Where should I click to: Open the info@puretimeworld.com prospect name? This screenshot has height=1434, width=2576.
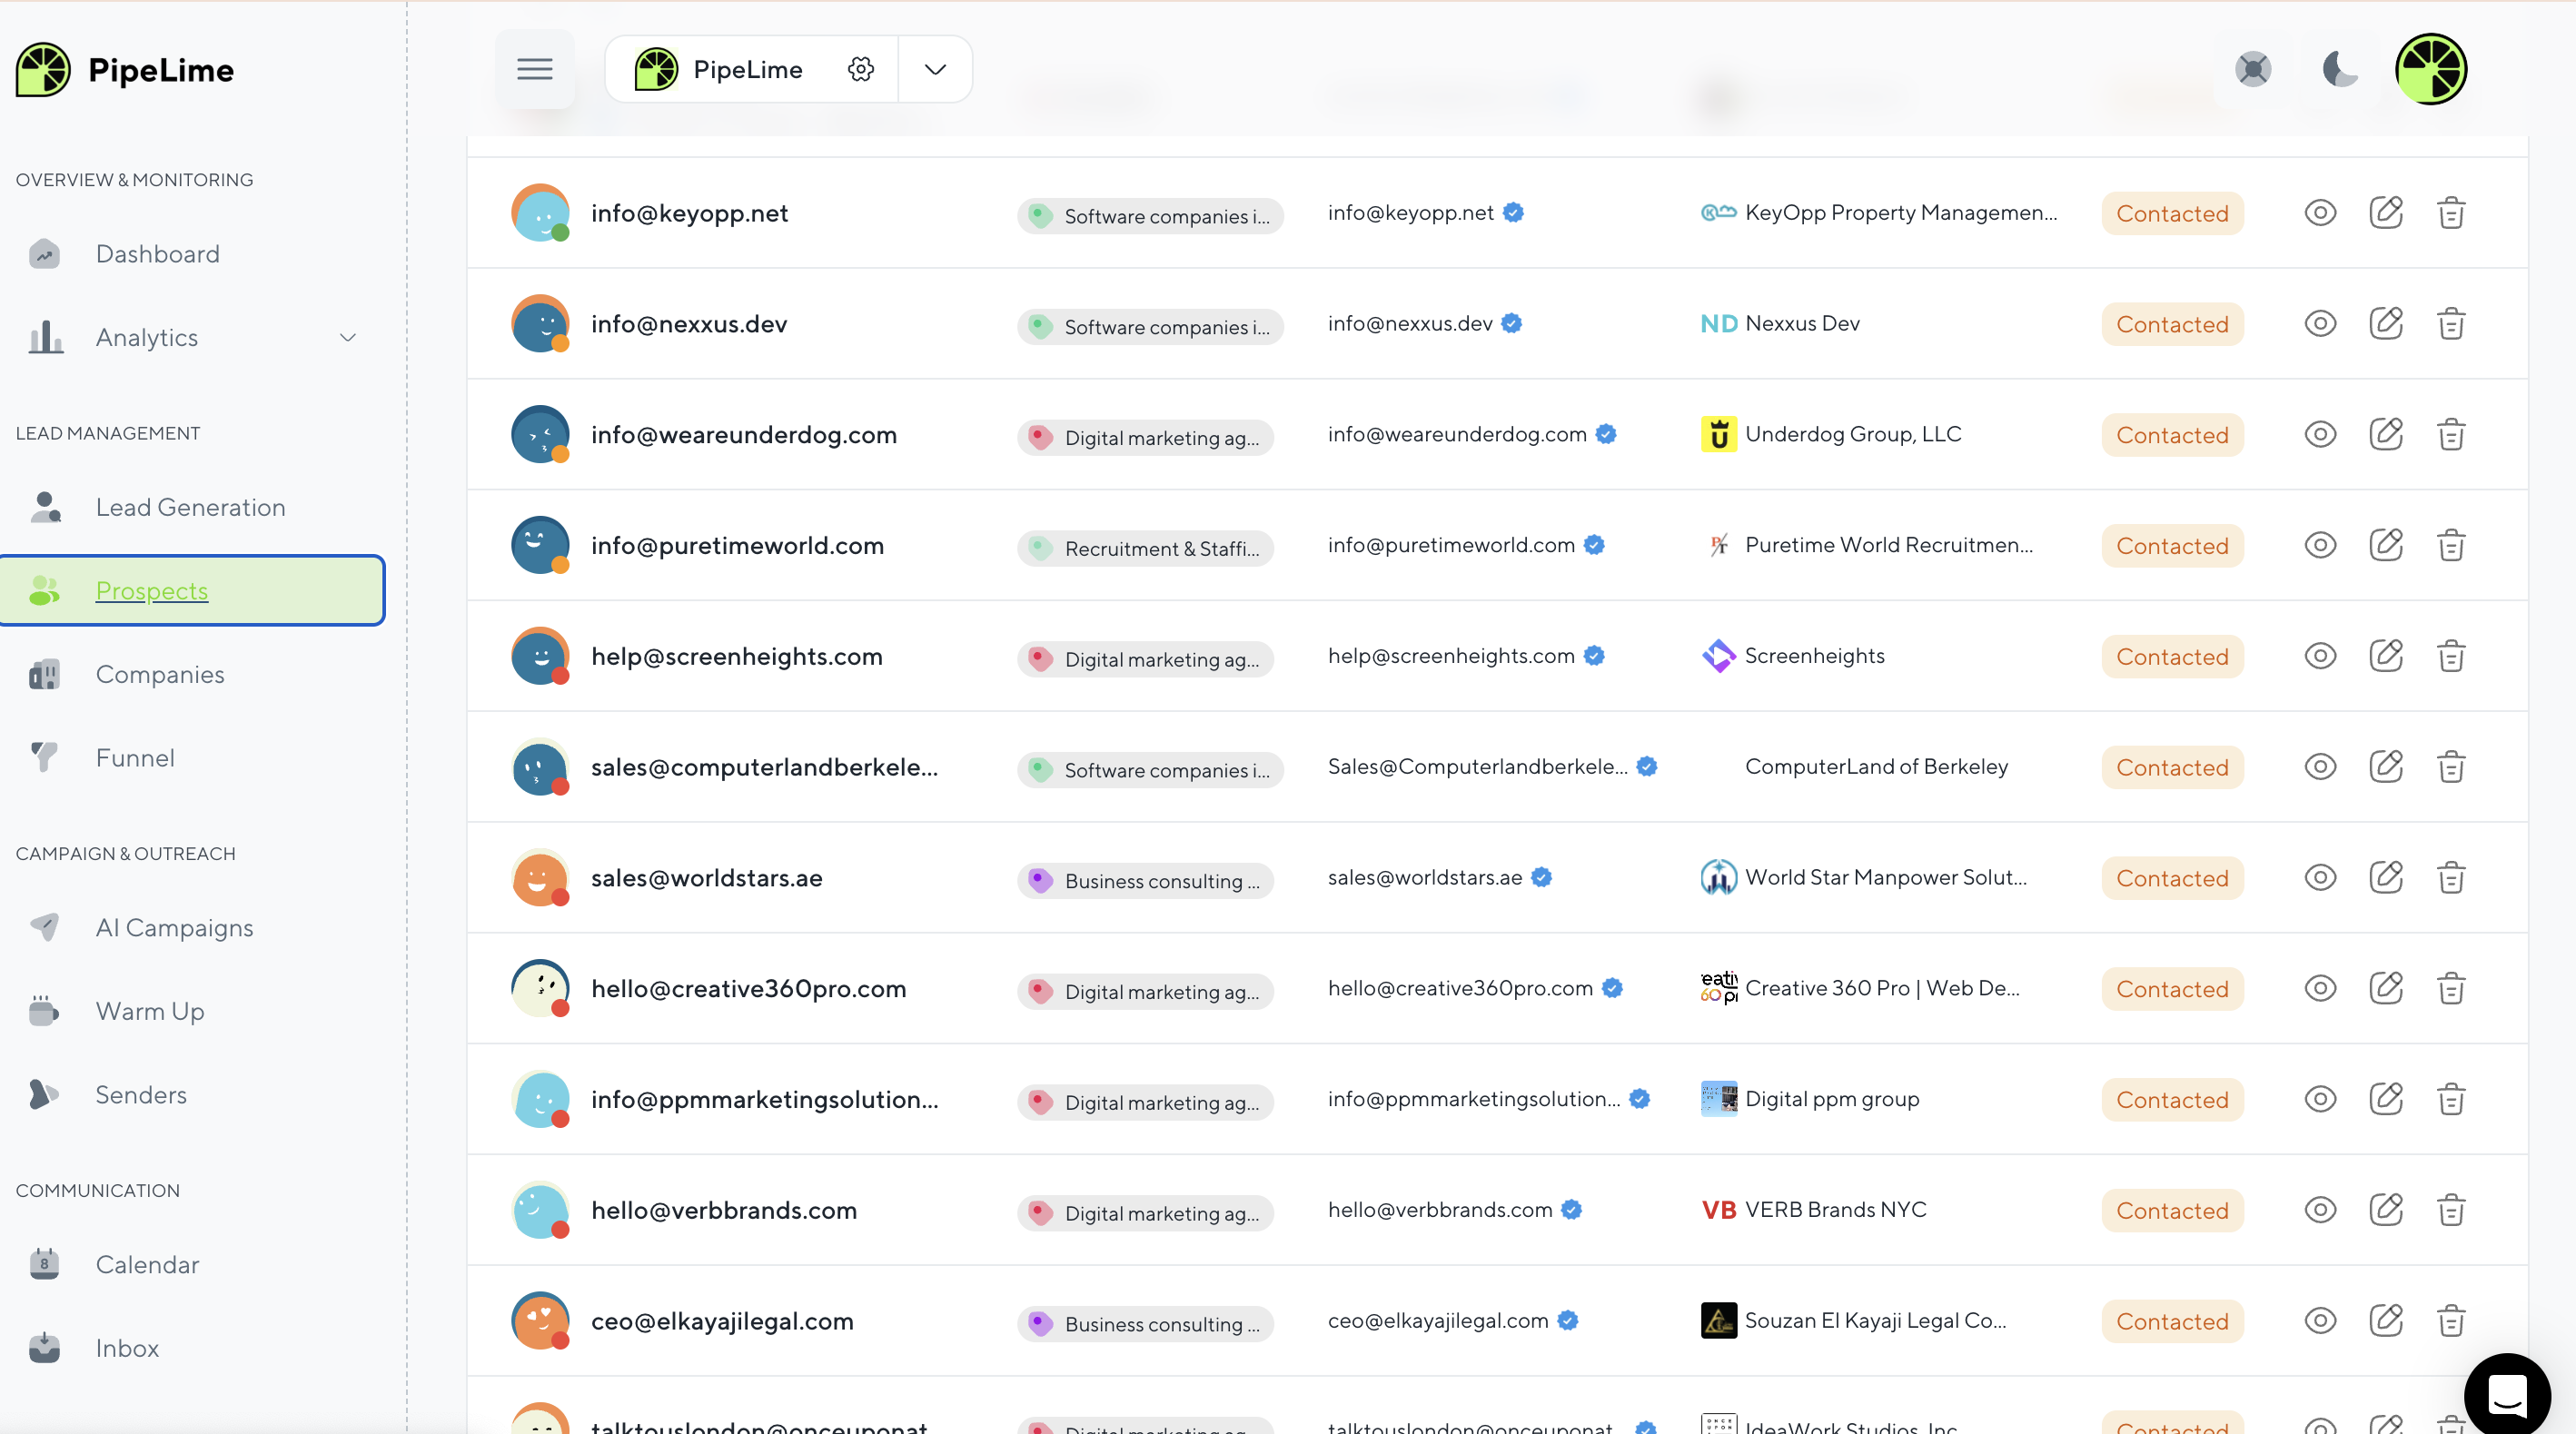coord(737,546)
